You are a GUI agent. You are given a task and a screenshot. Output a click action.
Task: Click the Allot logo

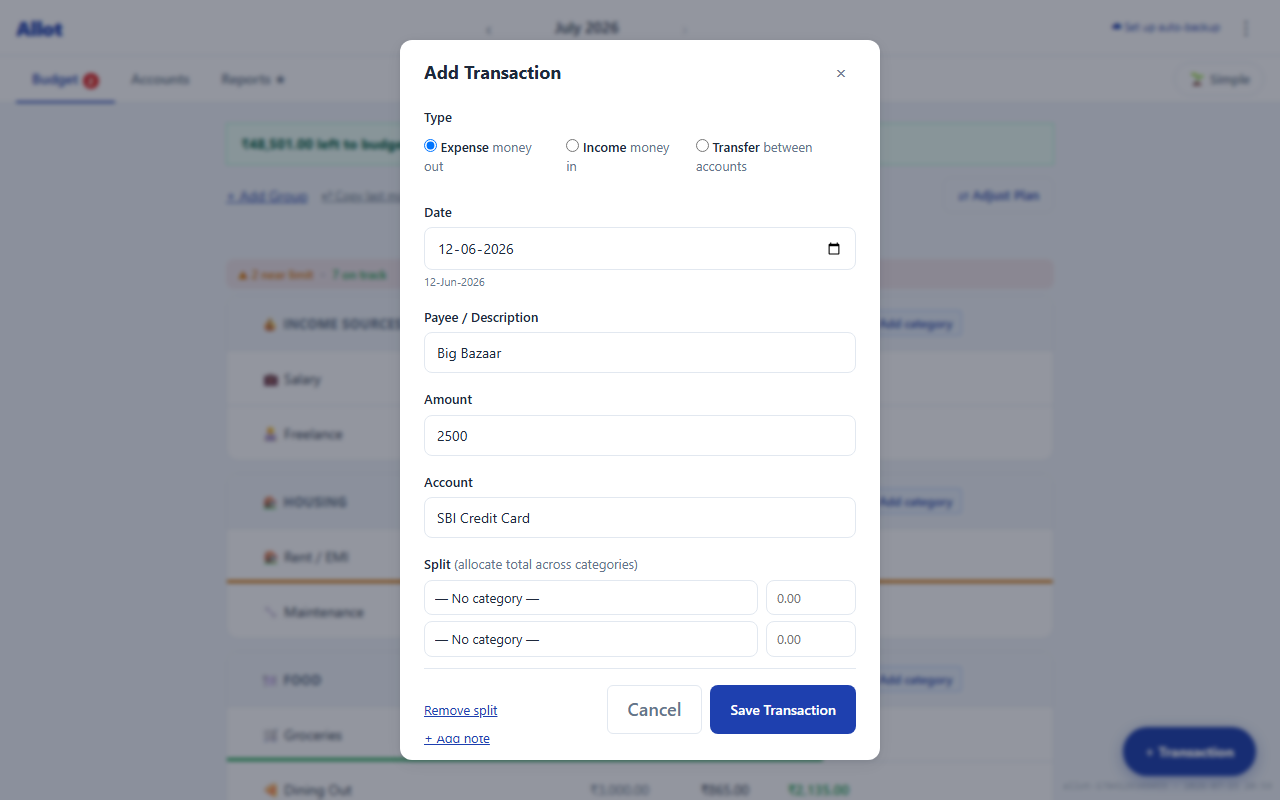click(x=39, y=29)
